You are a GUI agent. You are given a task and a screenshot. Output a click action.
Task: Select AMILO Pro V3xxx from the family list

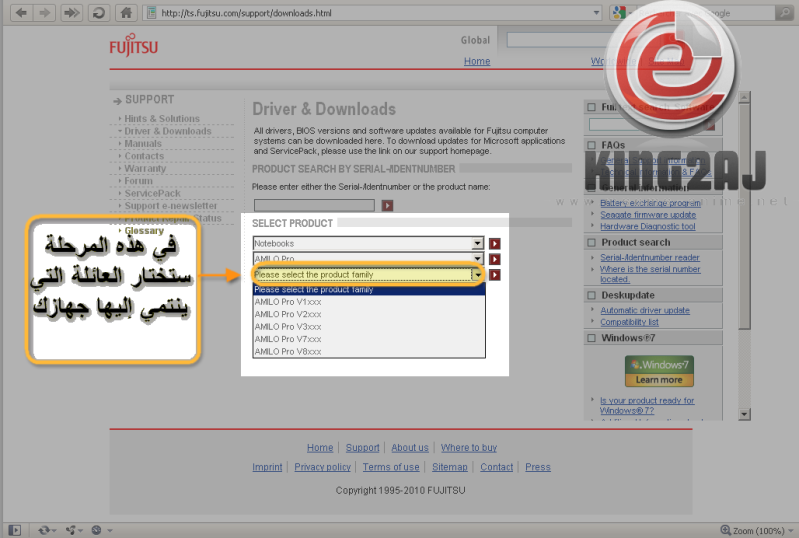(288, 327)
